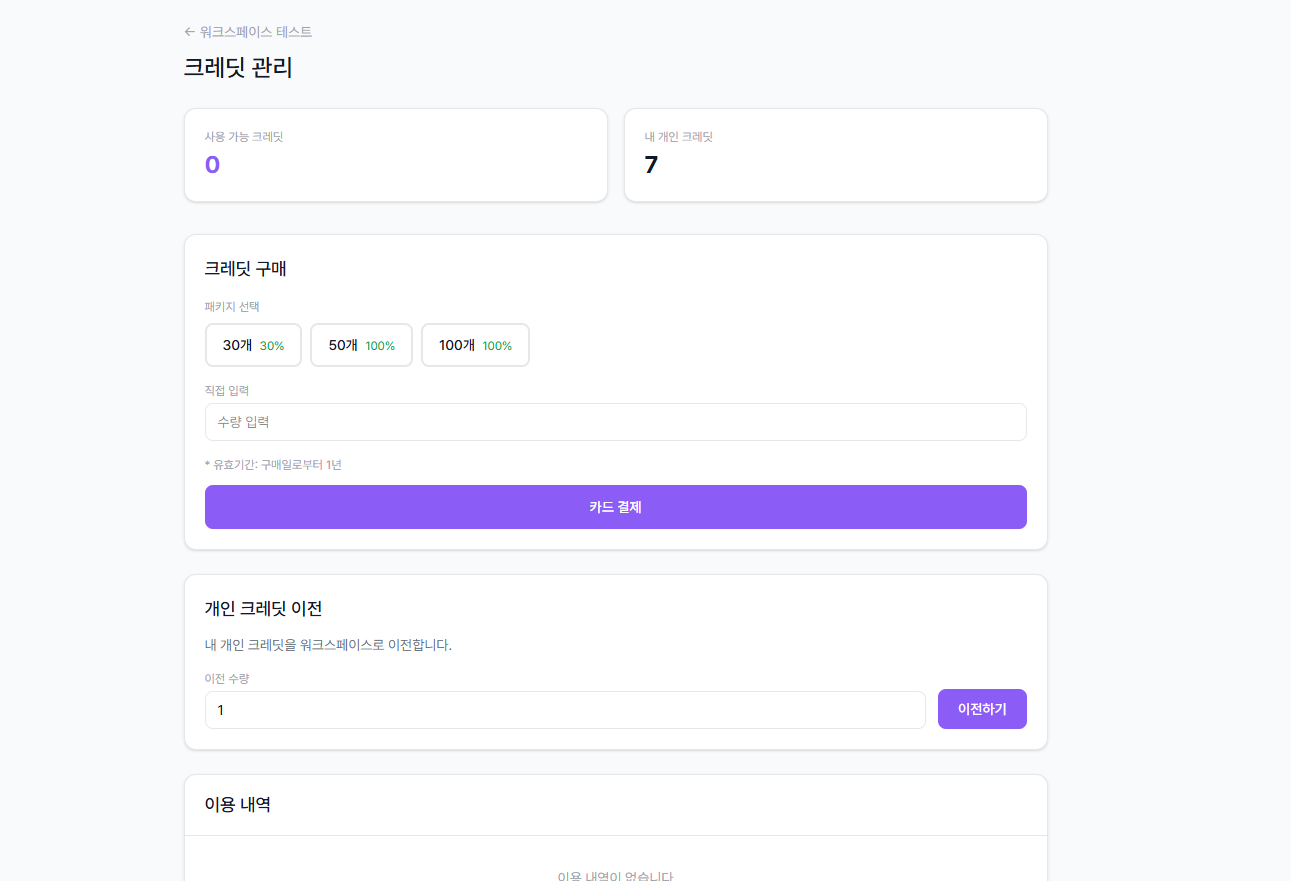The height and width of the screenshot is (881, 1291).
Task: Click the 개인 크레딧 이전 section header
Action: 262,607
